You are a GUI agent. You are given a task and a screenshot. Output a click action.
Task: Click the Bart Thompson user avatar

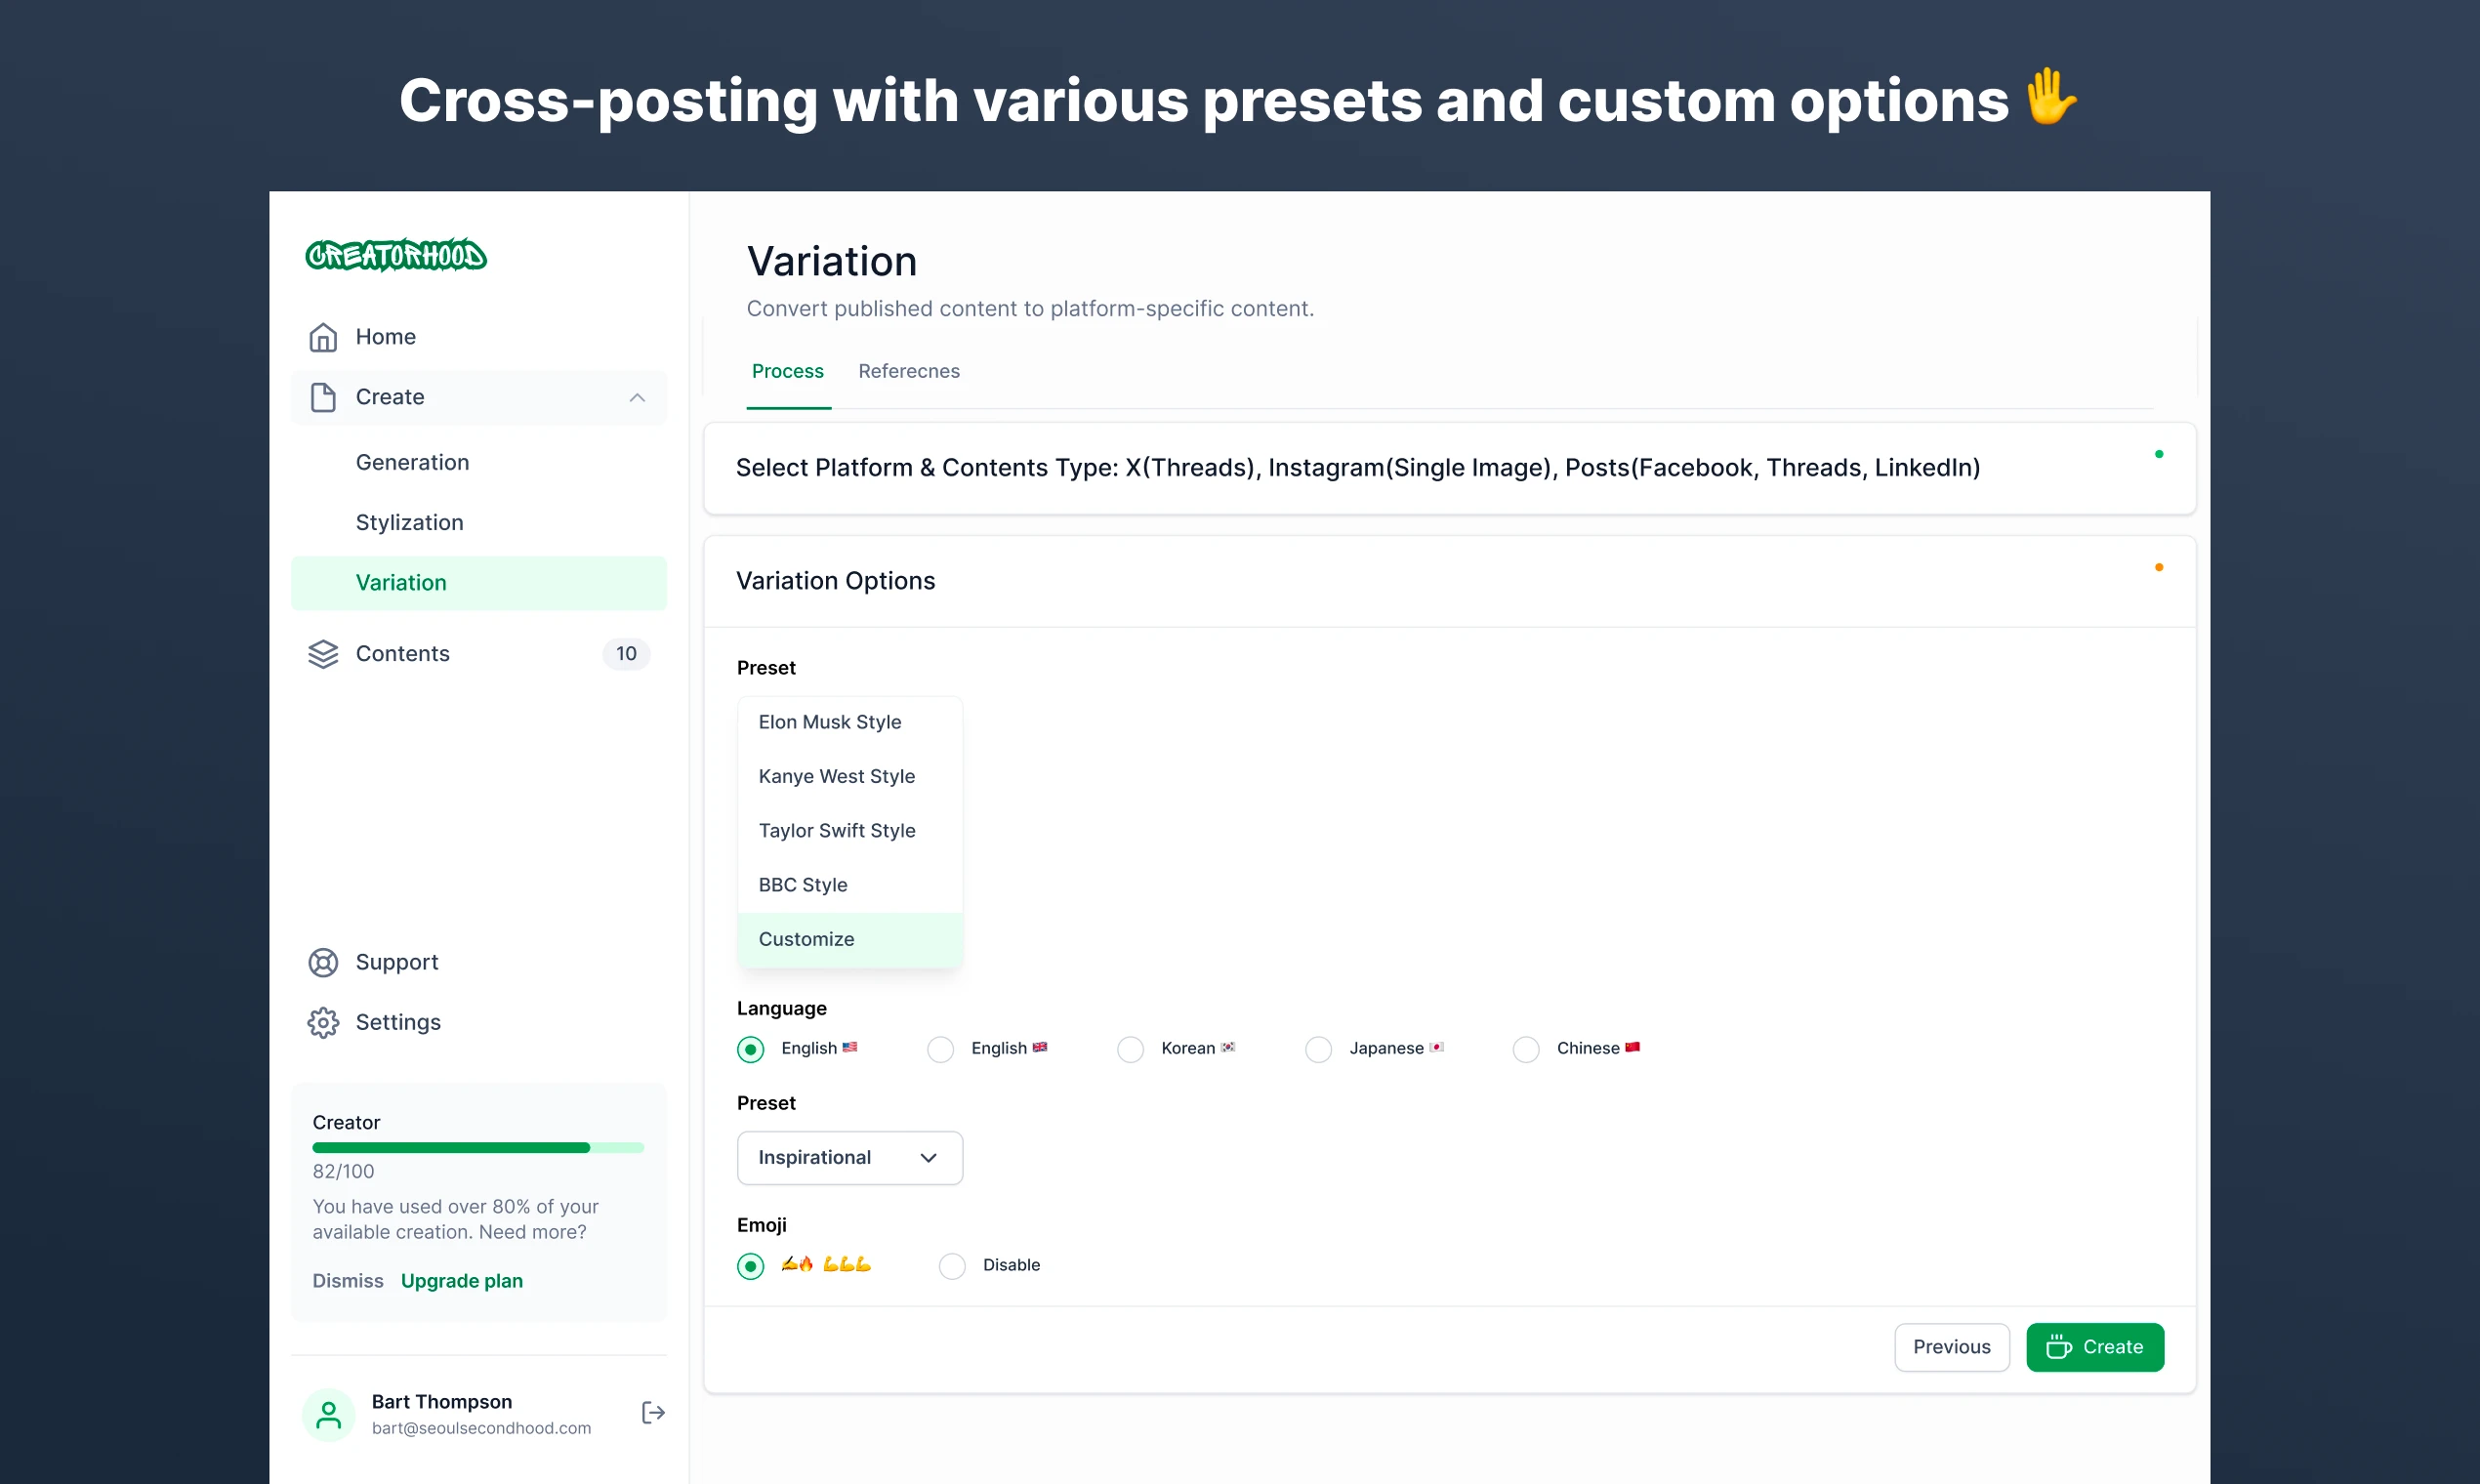click(x=328, y=1414)
